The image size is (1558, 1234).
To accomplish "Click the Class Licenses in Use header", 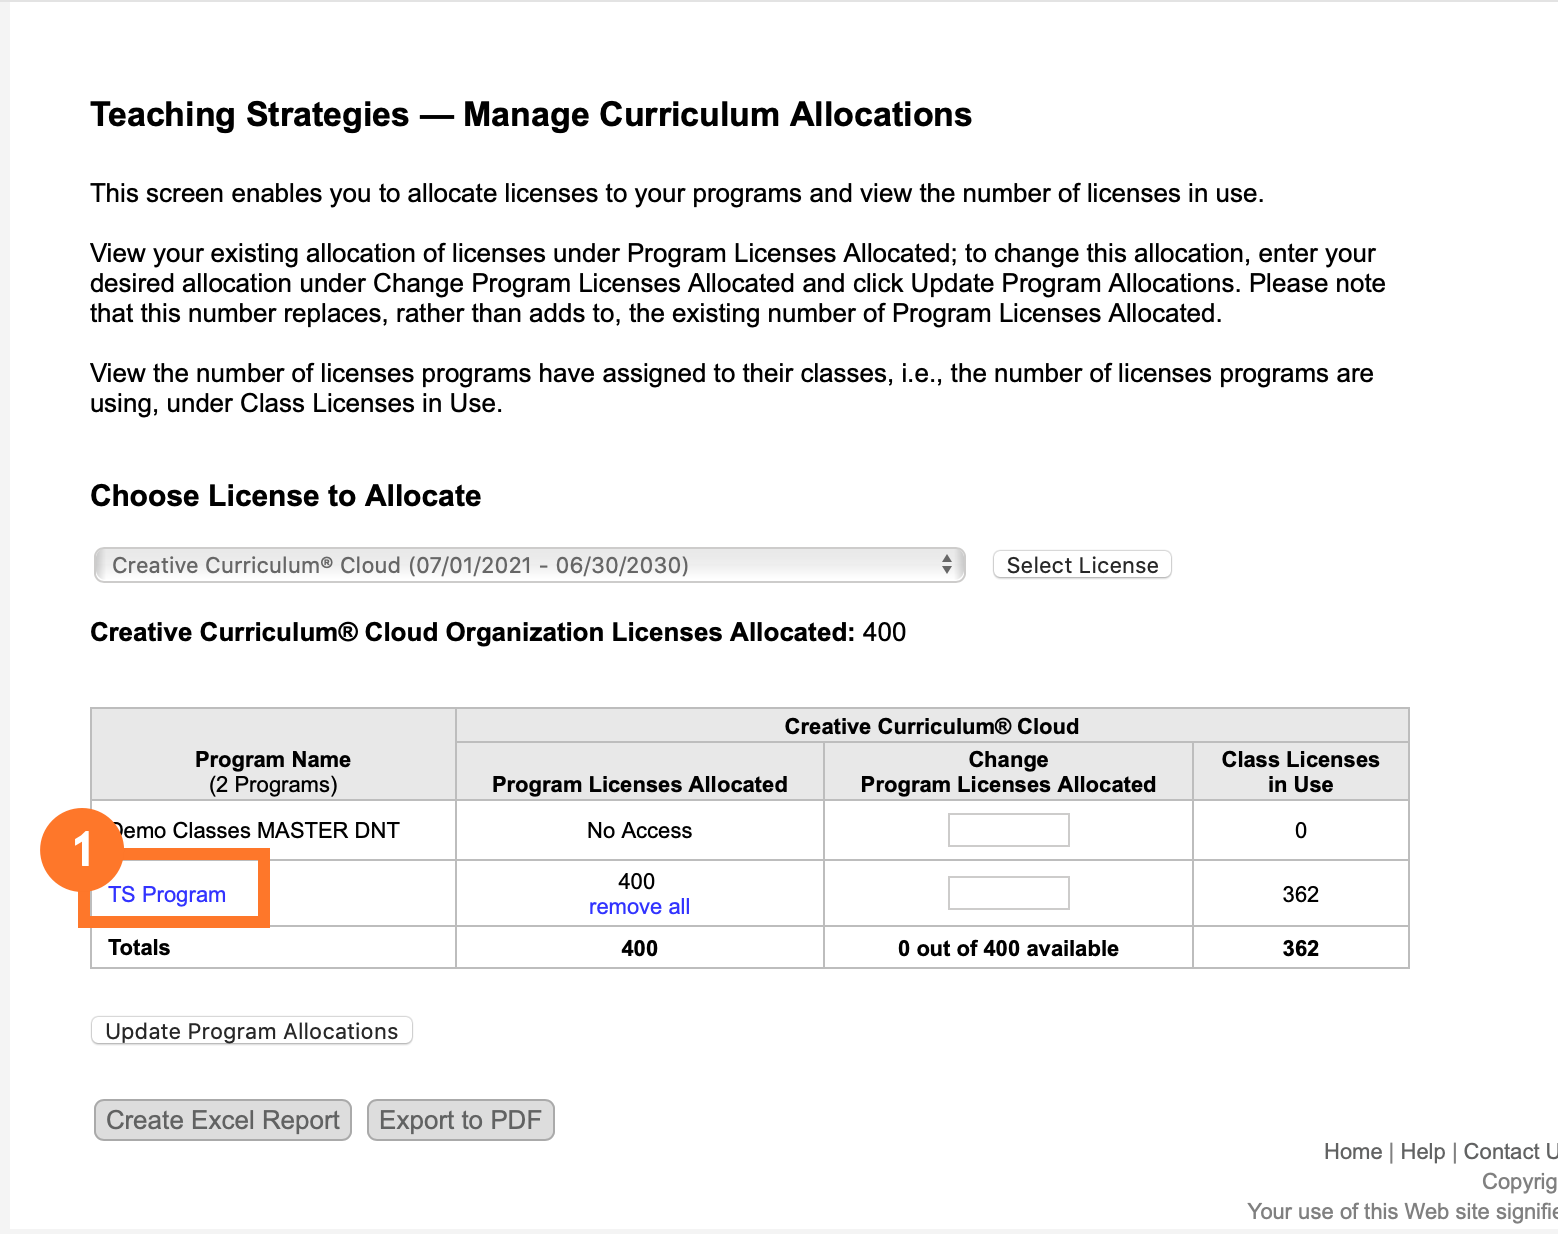I will point(1300,770).
